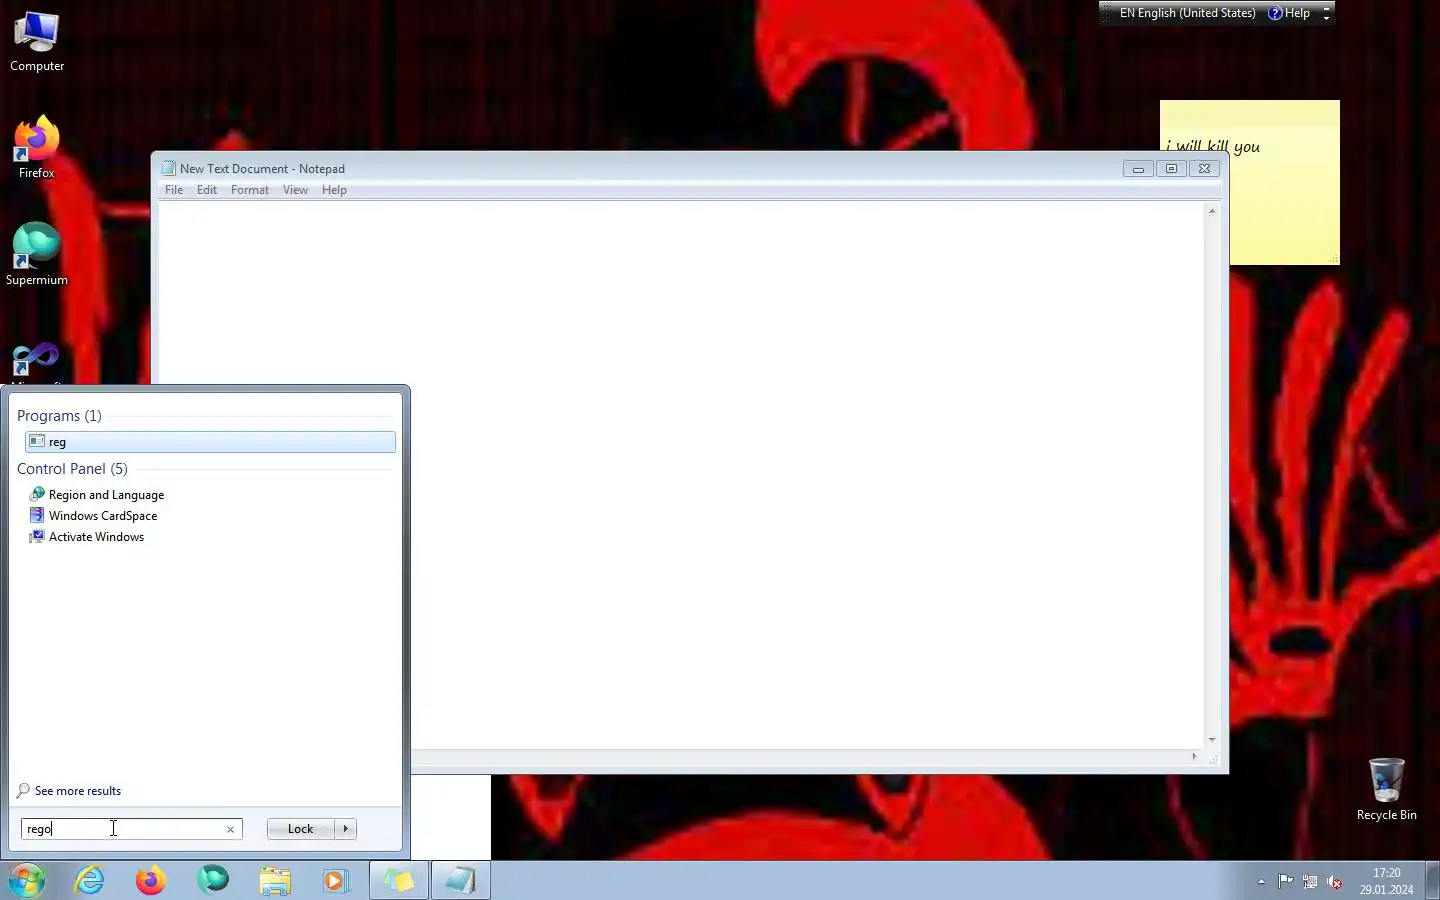This screenshot has height=900, width=1440.
Task: Open Windows Explorer from the taskbar
Action: (x=275, y=880)
